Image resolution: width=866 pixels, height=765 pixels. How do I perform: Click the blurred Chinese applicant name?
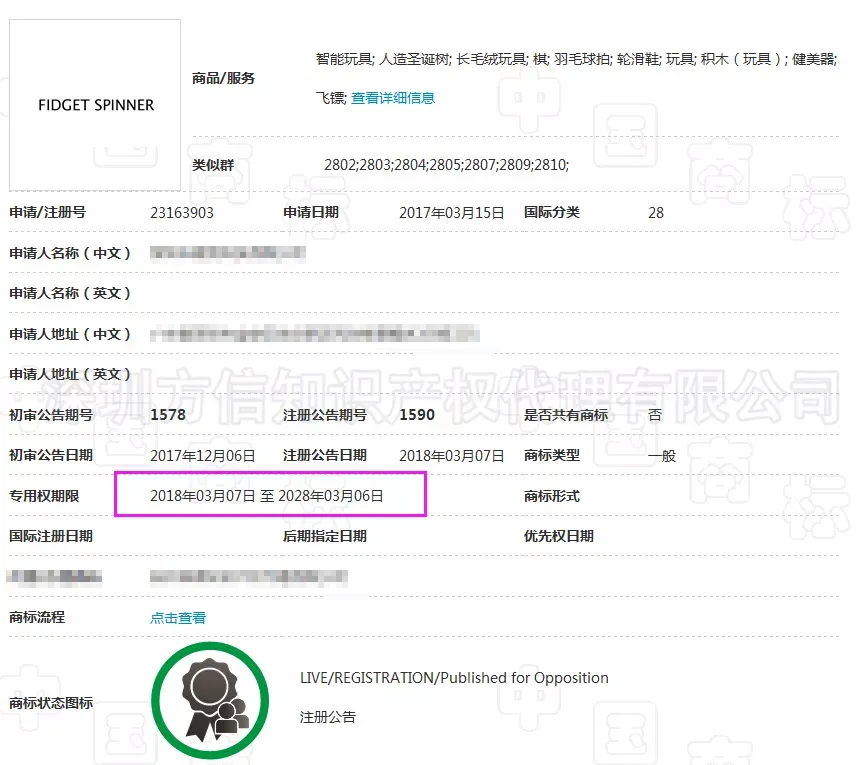(x=228, y=254)
